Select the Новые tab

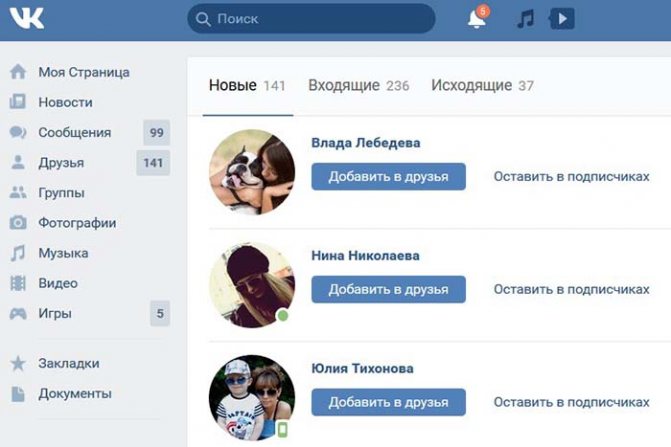247,86
